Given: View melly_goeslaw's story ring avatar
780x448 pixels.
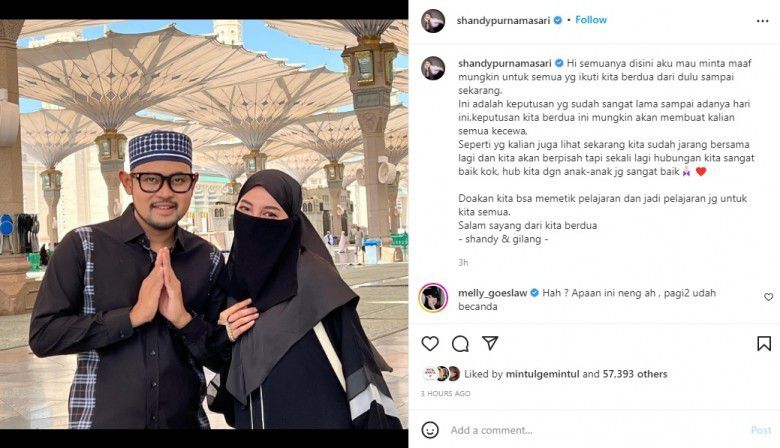Looking at the screenshot, I should [433, 298].
